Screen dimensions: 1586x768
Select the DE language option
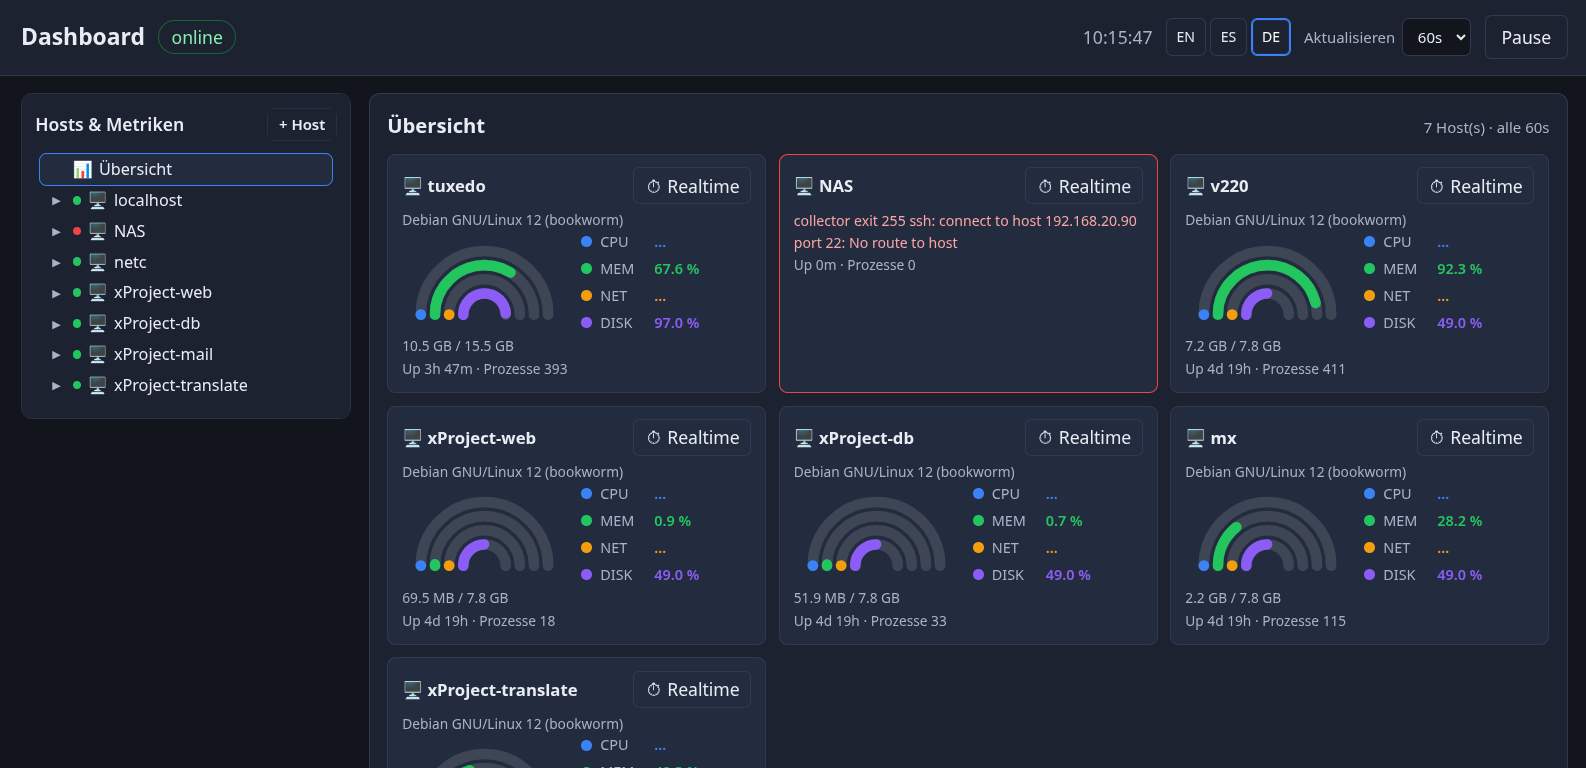click(x=1271, y=37)
